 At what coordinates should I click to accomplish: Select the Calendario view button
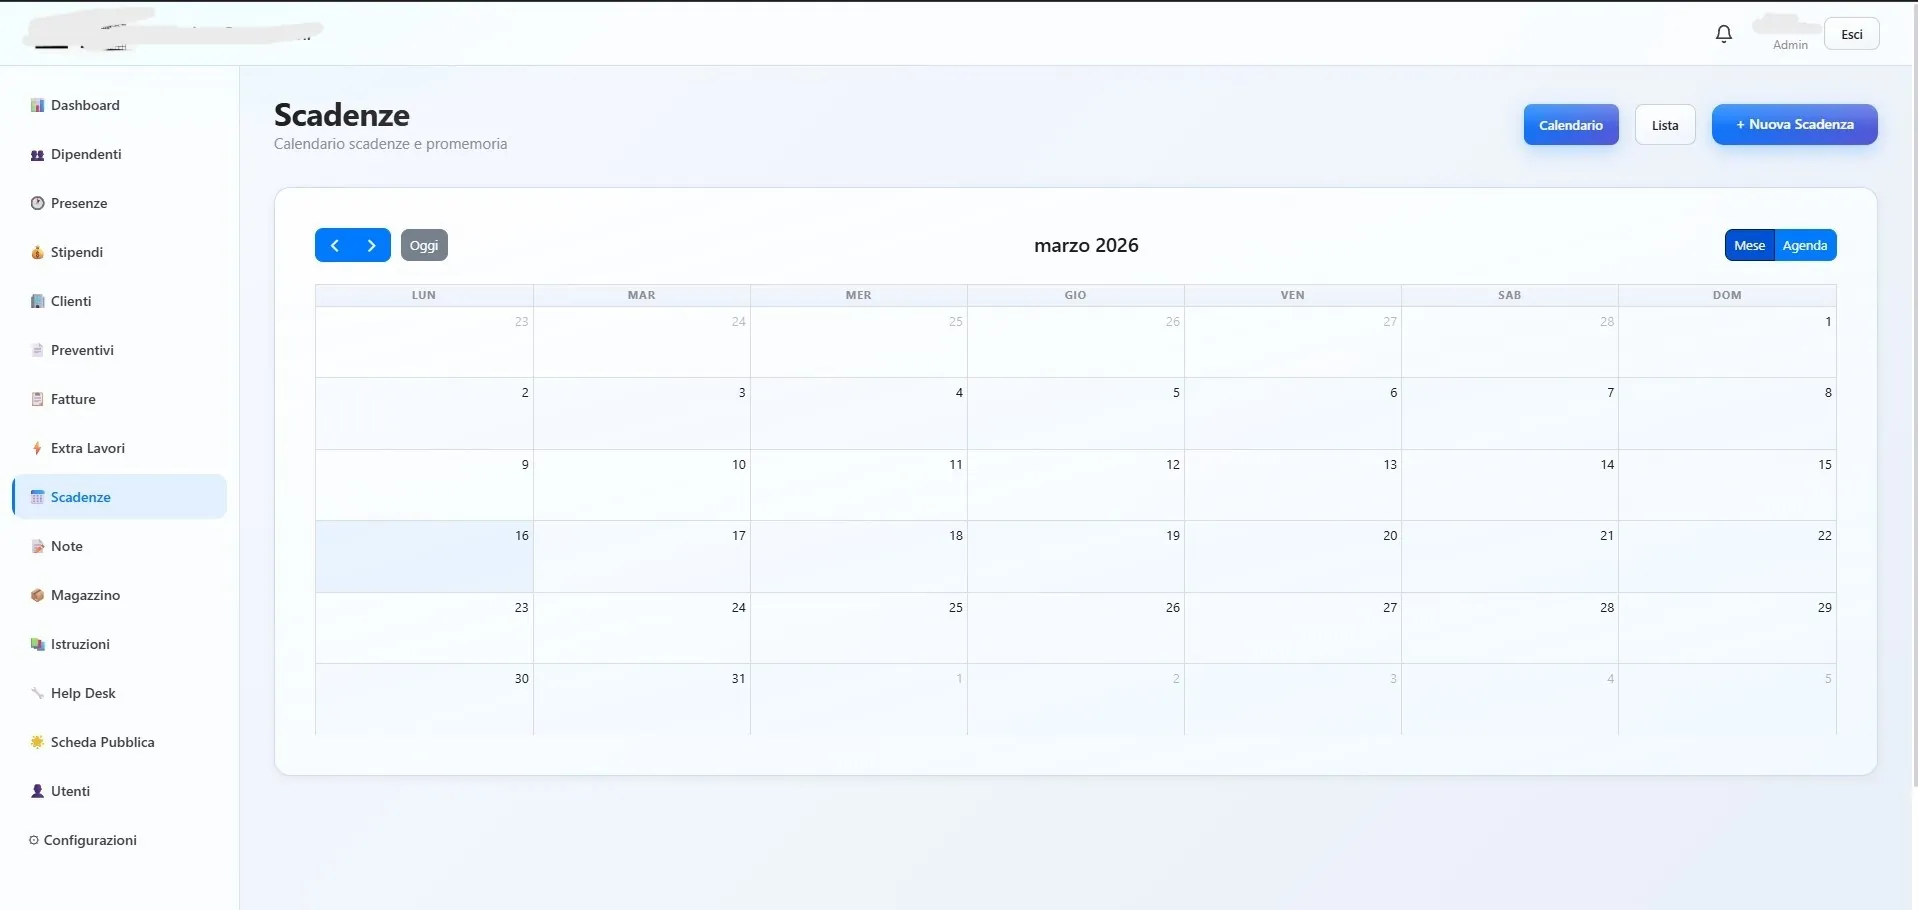tap(1571, 125)
